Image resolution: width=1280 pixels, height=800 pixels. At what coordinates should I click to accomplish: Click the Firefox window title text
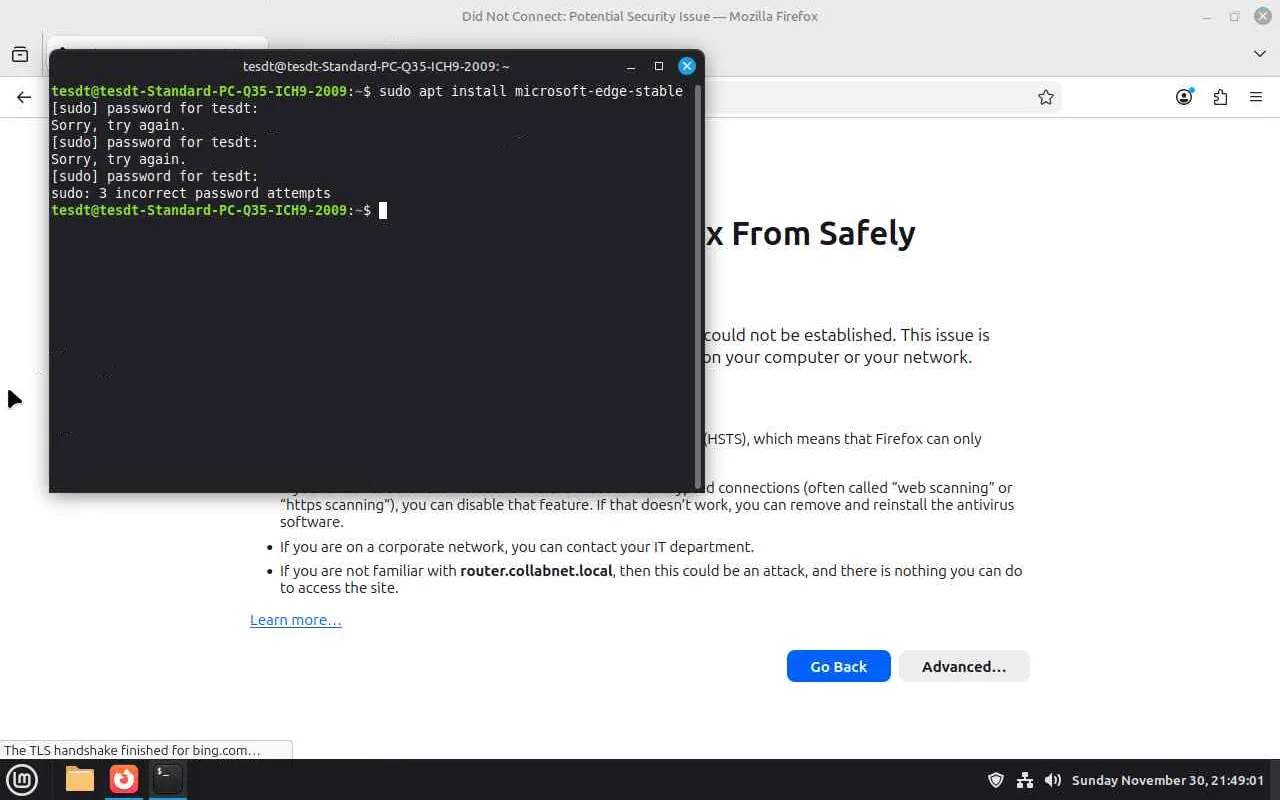640,16
